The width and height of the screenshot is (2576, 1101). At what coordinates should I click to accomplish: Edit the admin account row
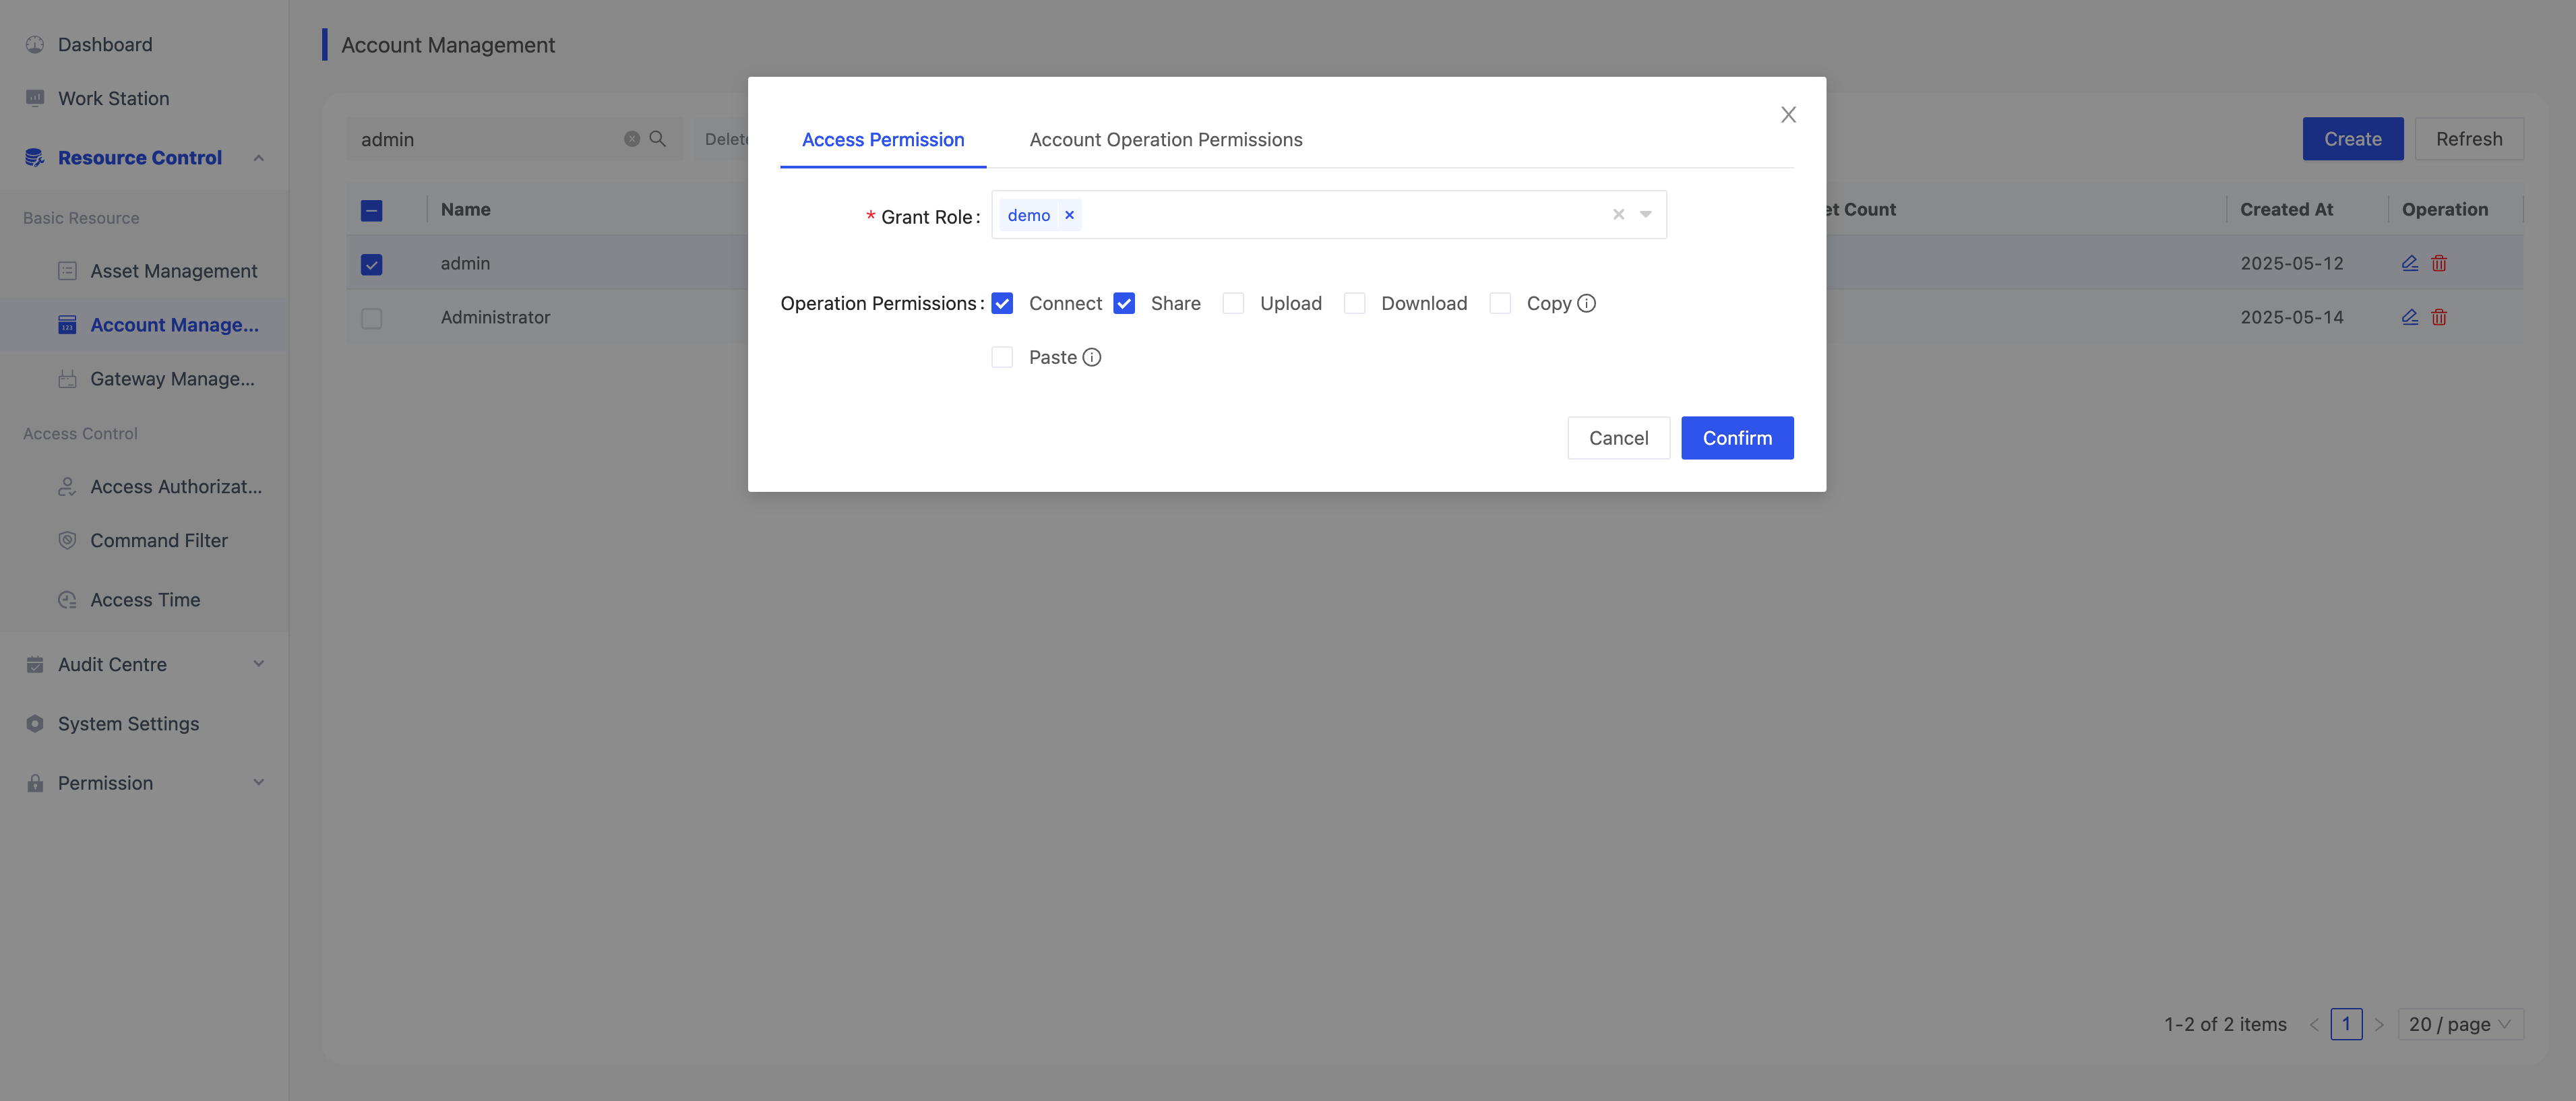(x=2410, y=263)
